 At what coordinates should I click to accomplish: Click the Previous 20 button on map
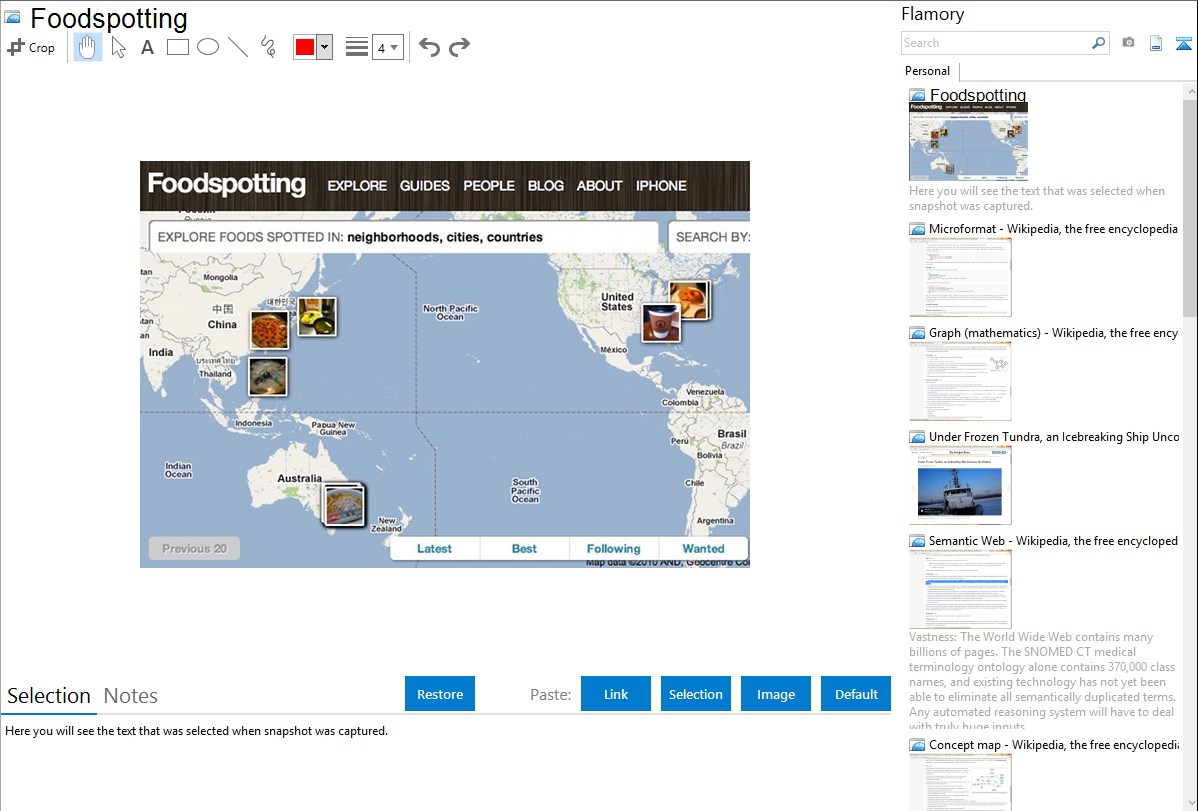point(194,549)
